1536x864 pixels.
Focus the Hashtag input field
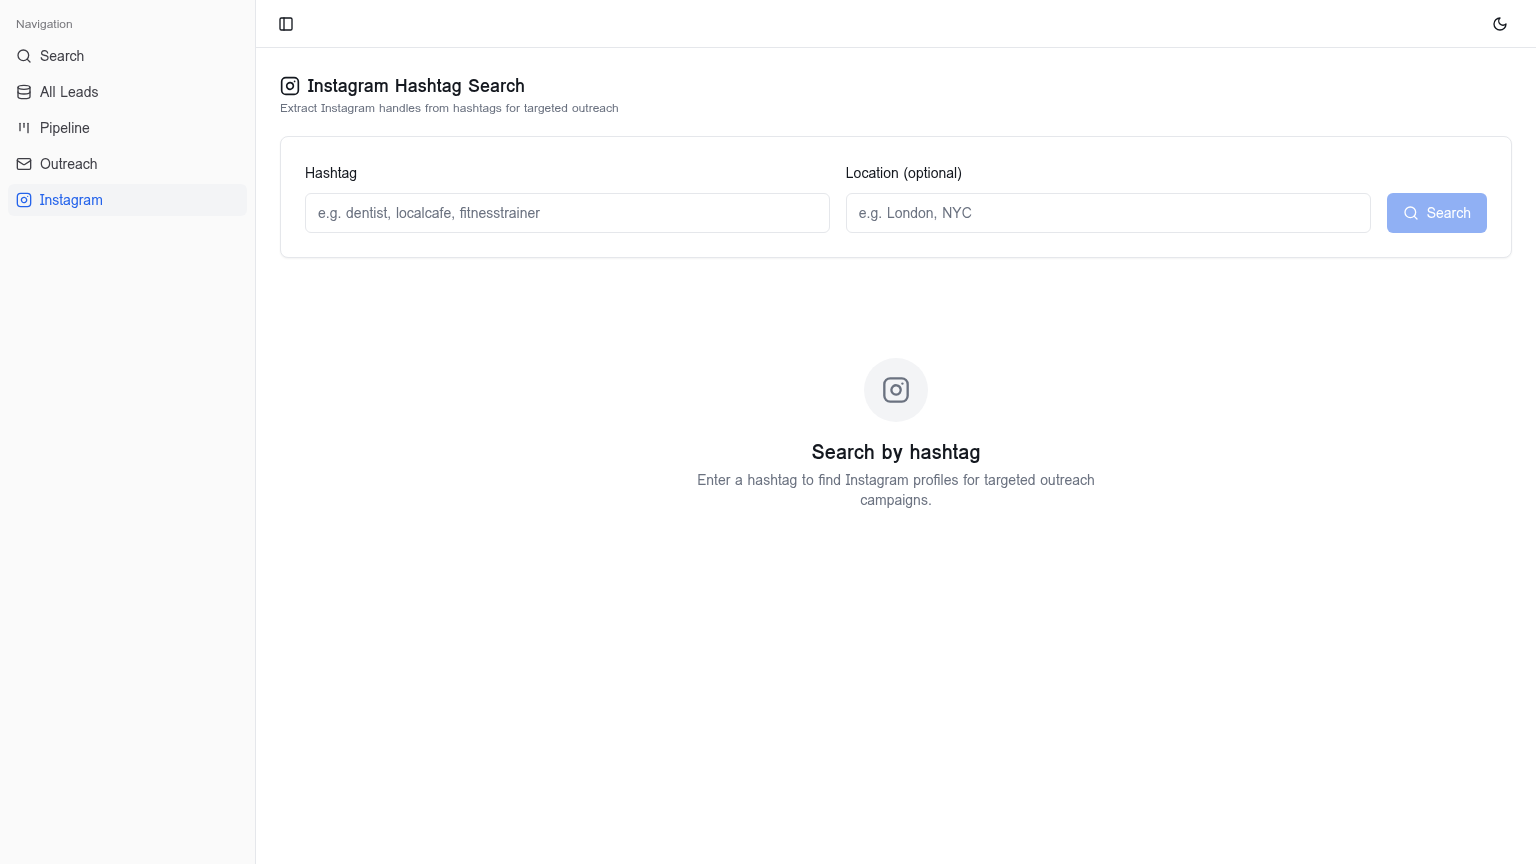click(567, 213)
